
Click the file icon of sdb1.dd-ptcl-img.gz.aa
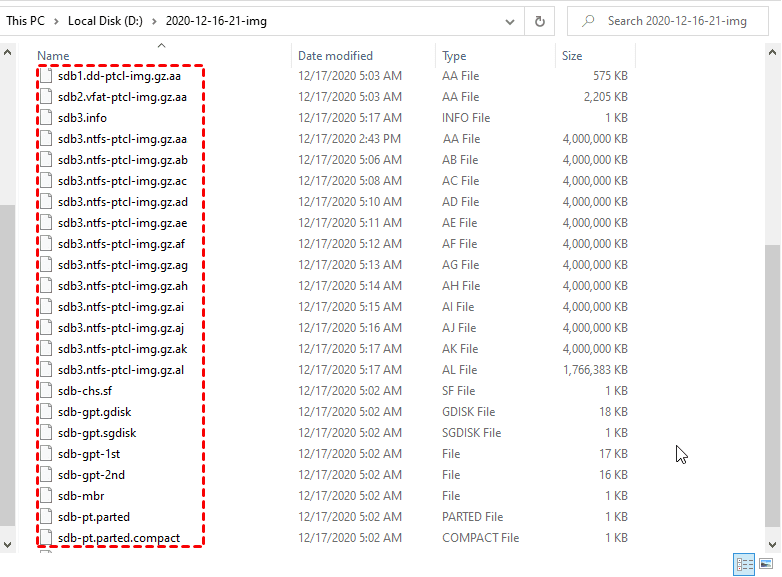click(47, 76)
